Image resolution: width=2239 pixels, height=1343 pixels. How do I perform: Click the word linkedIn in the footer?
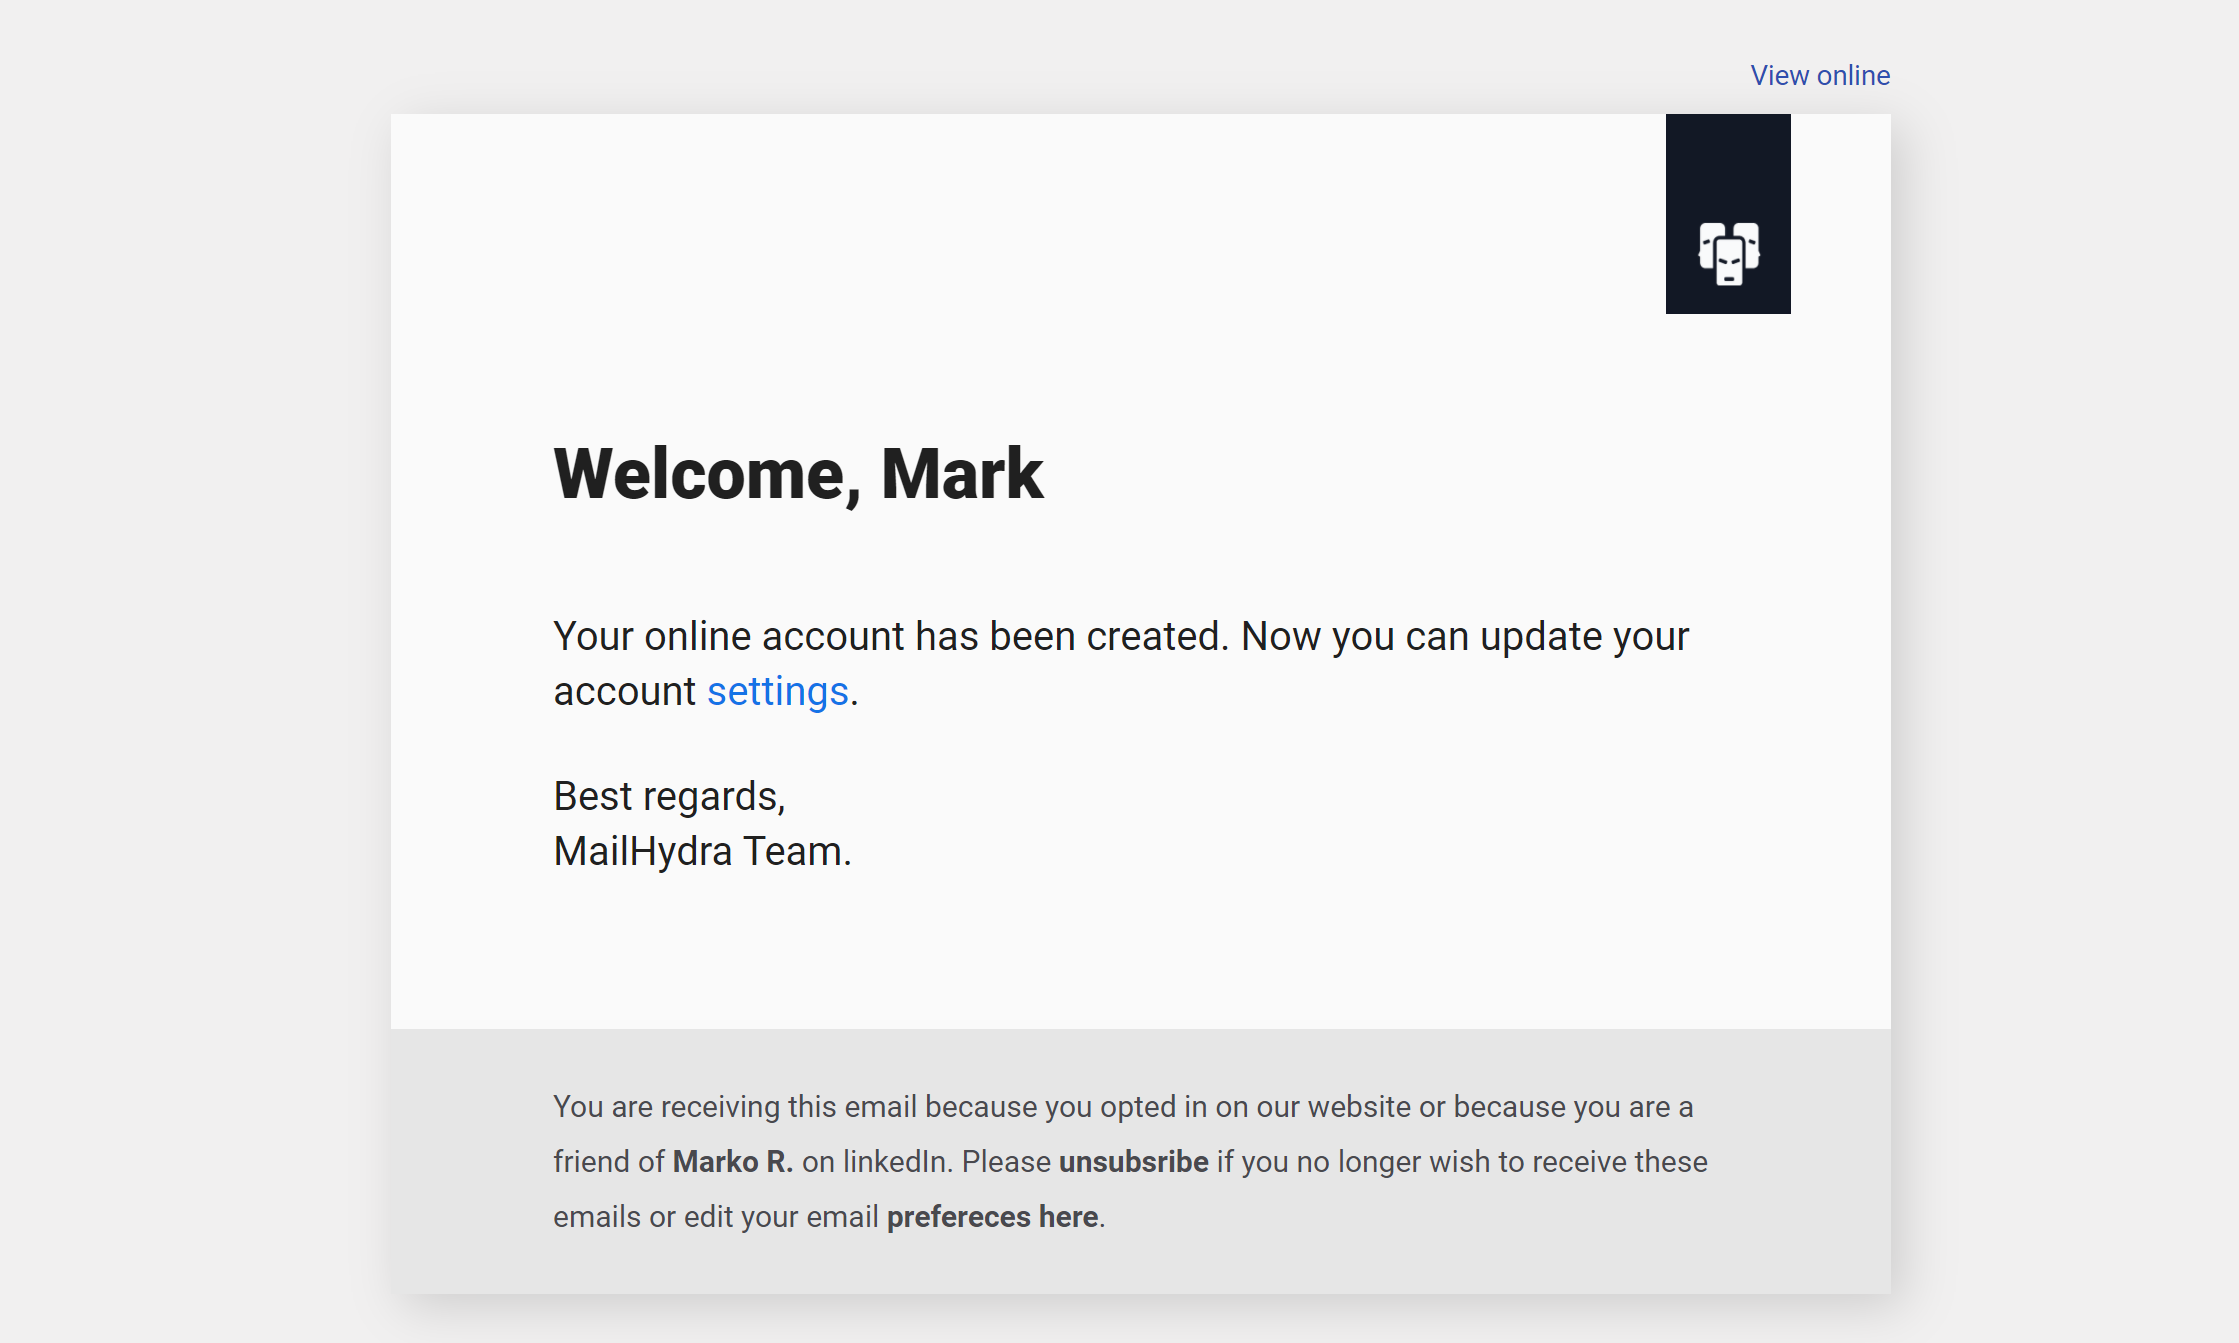895,1162
